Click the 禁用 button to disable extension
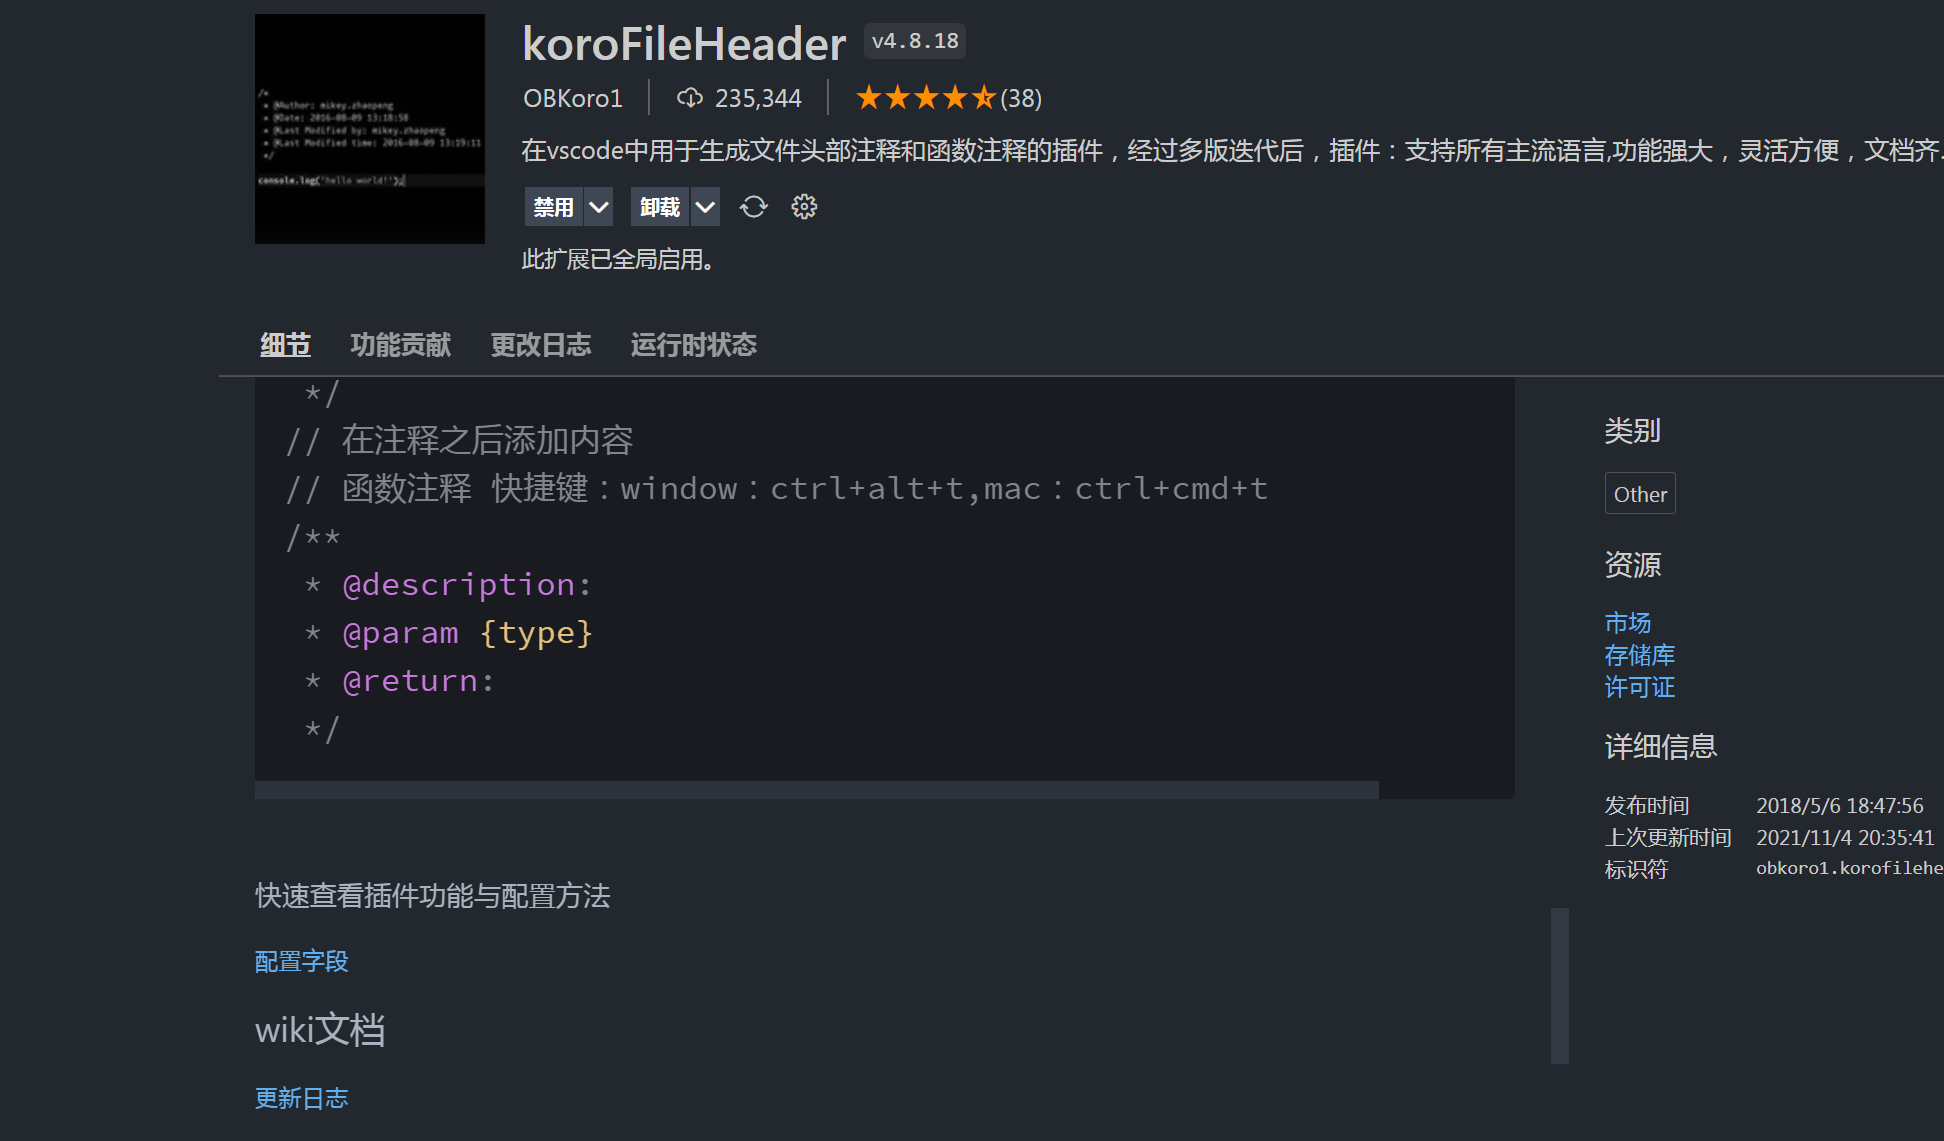 click(x=553, y=206)
